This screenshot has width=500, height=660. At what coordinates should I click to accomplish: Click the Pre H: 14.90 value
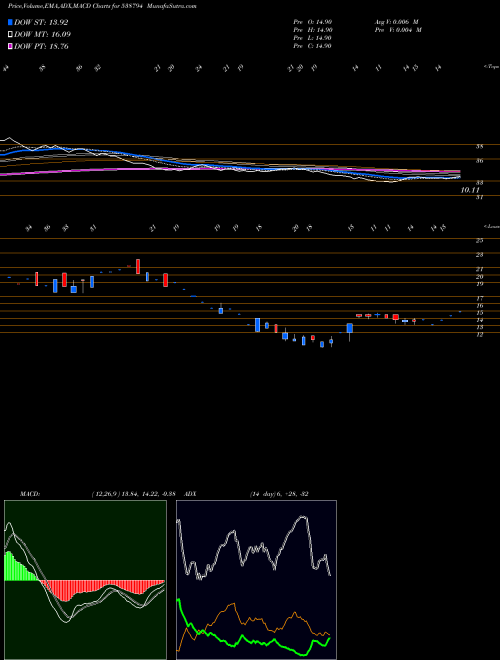point(313,30)
